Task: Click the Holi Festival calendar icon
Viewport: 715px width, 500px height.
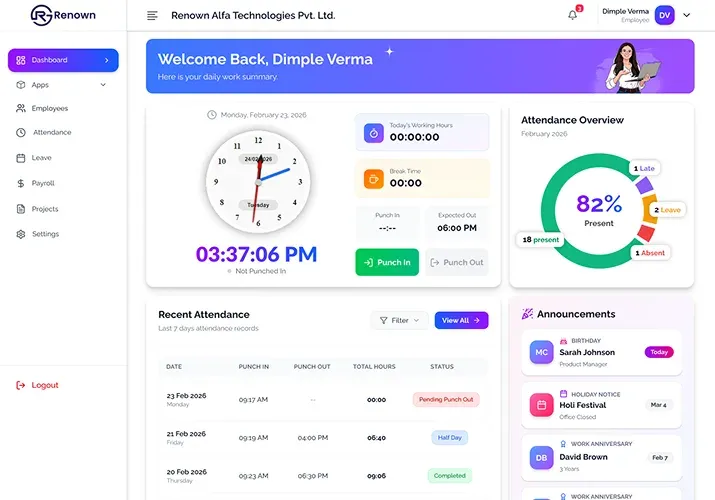Action: (x=542, y=405)
